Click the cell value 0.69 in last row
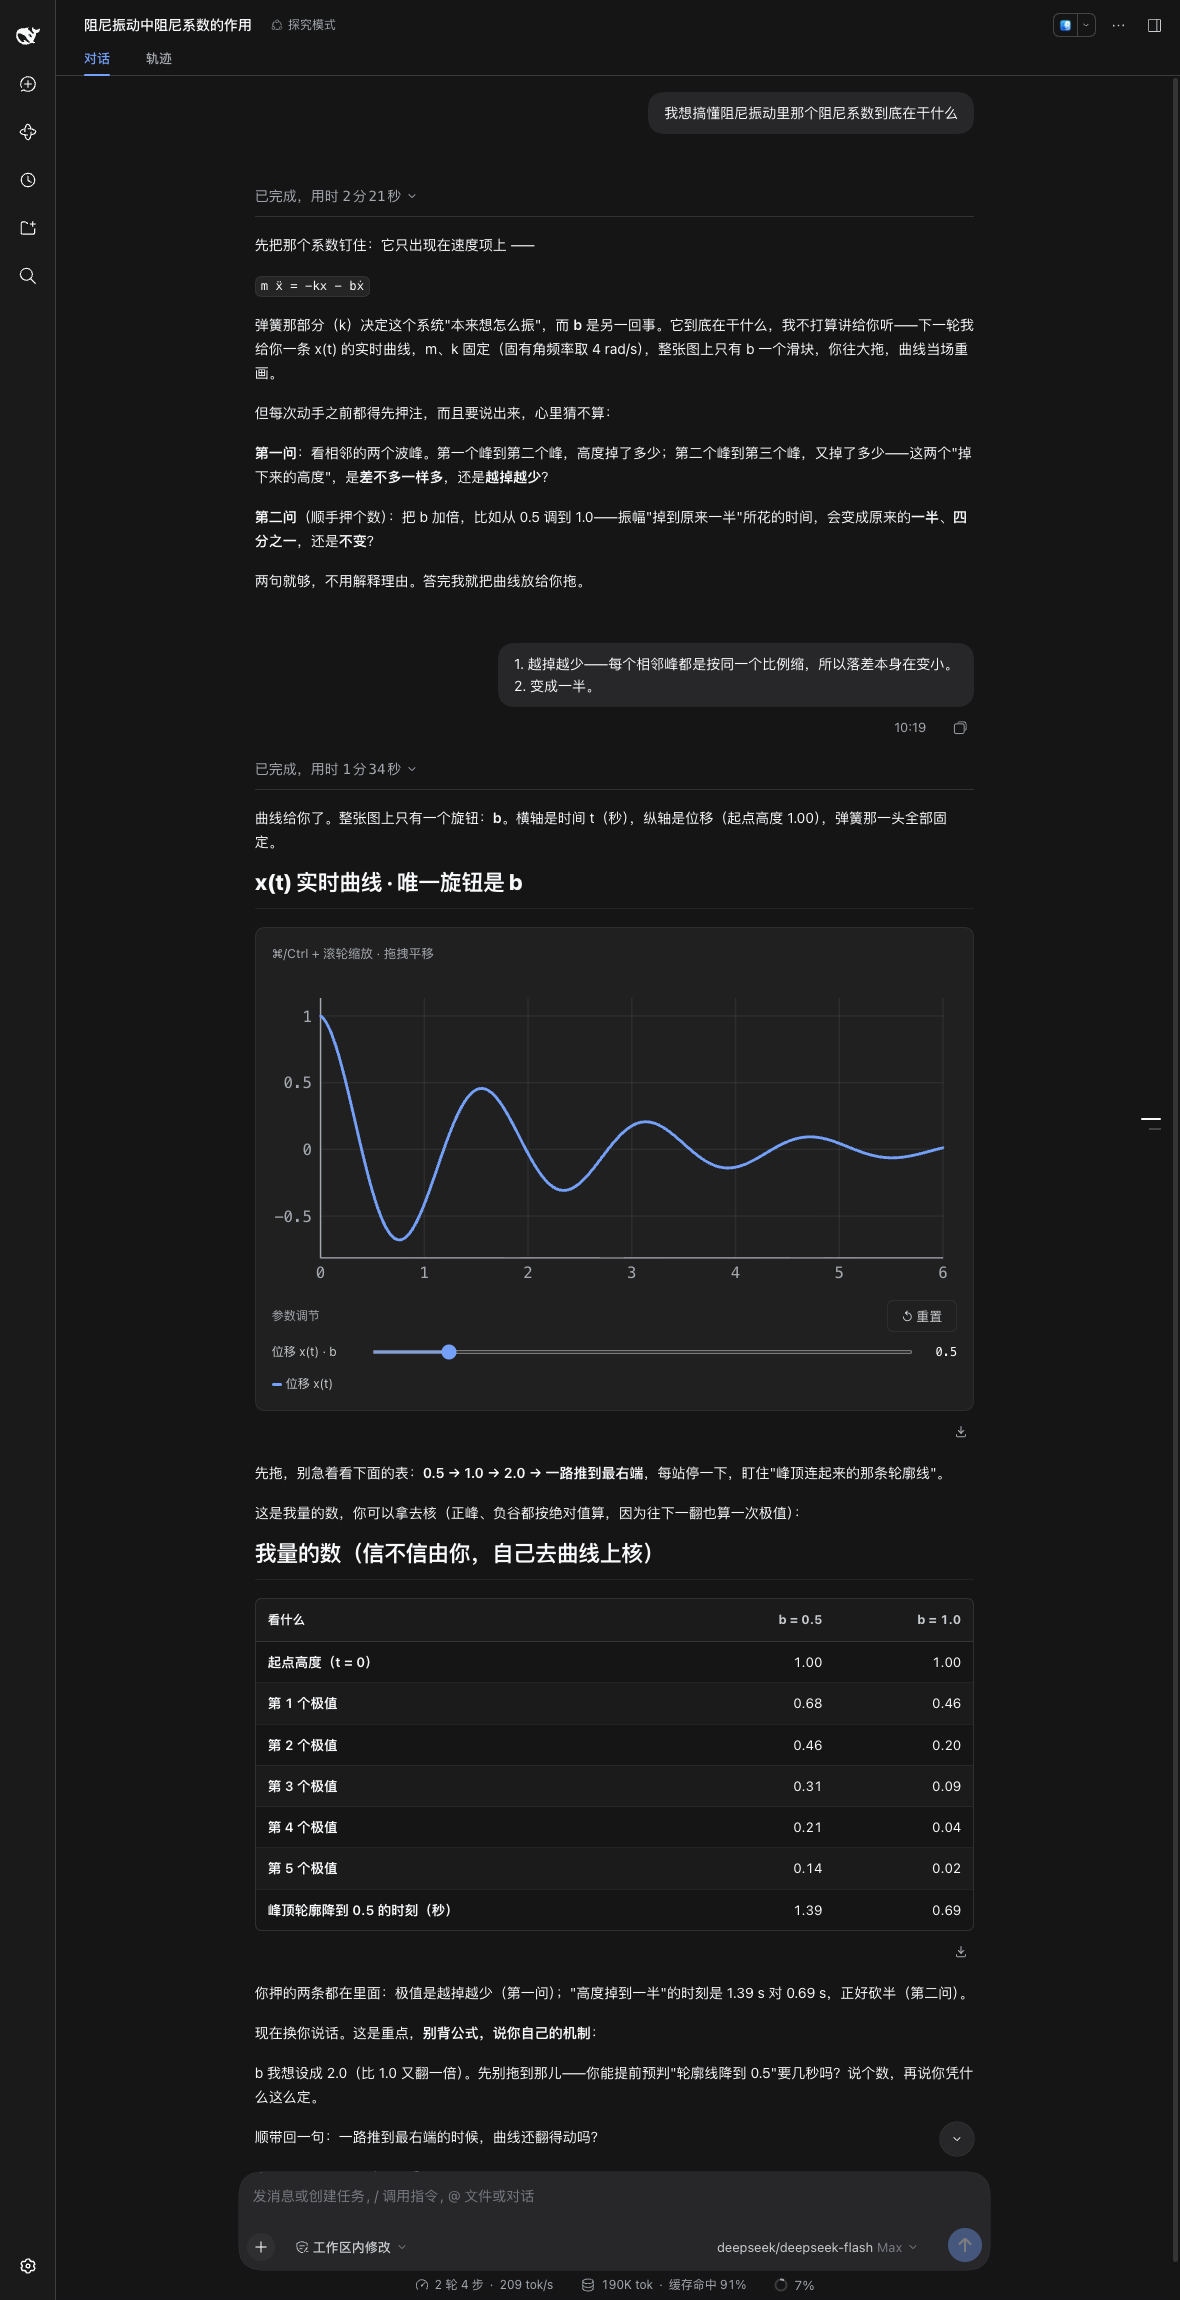Screen dimensions: 1180x2300 click(946, 1910)
